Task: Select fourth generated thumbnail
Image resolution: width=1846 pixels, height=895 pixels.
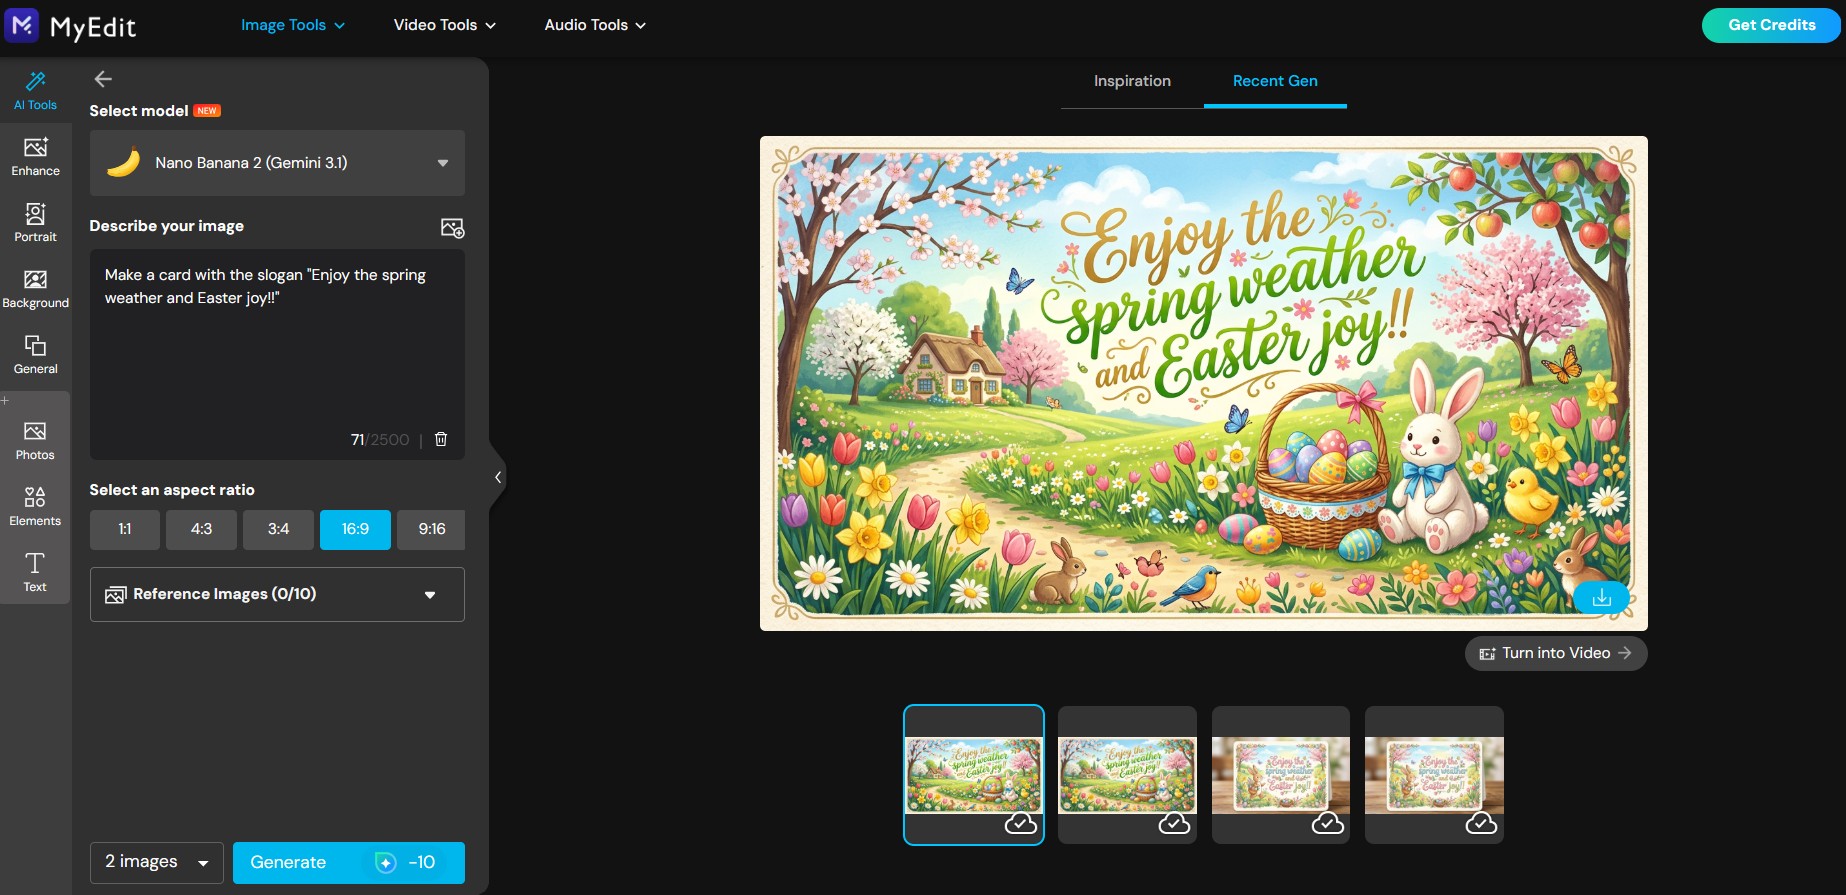Action: (1434, 774)
